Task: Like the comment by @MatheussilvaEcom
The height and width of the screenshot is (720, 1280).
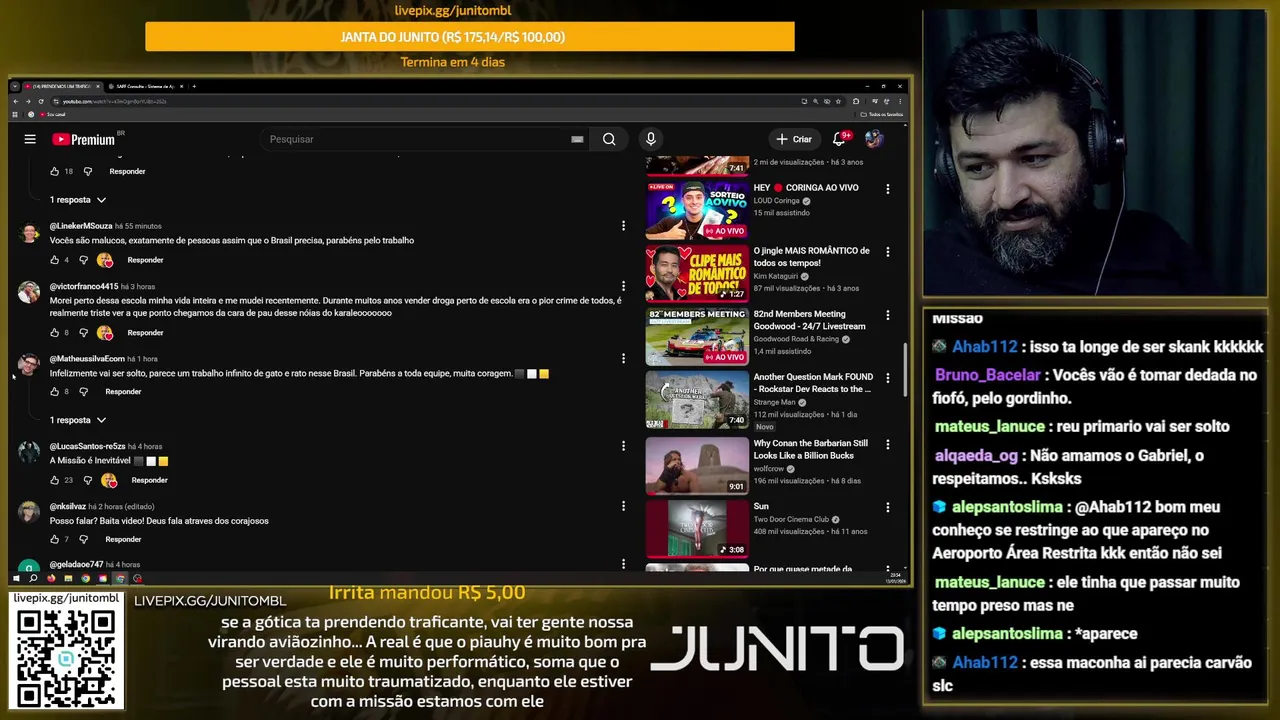Action: [x=55, y=391]
